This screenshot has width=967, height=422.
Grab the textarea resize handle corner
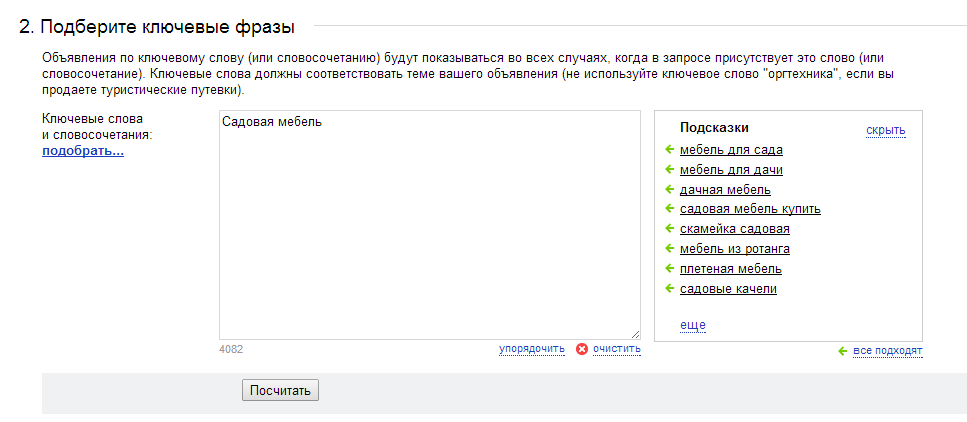click(635, 334)
